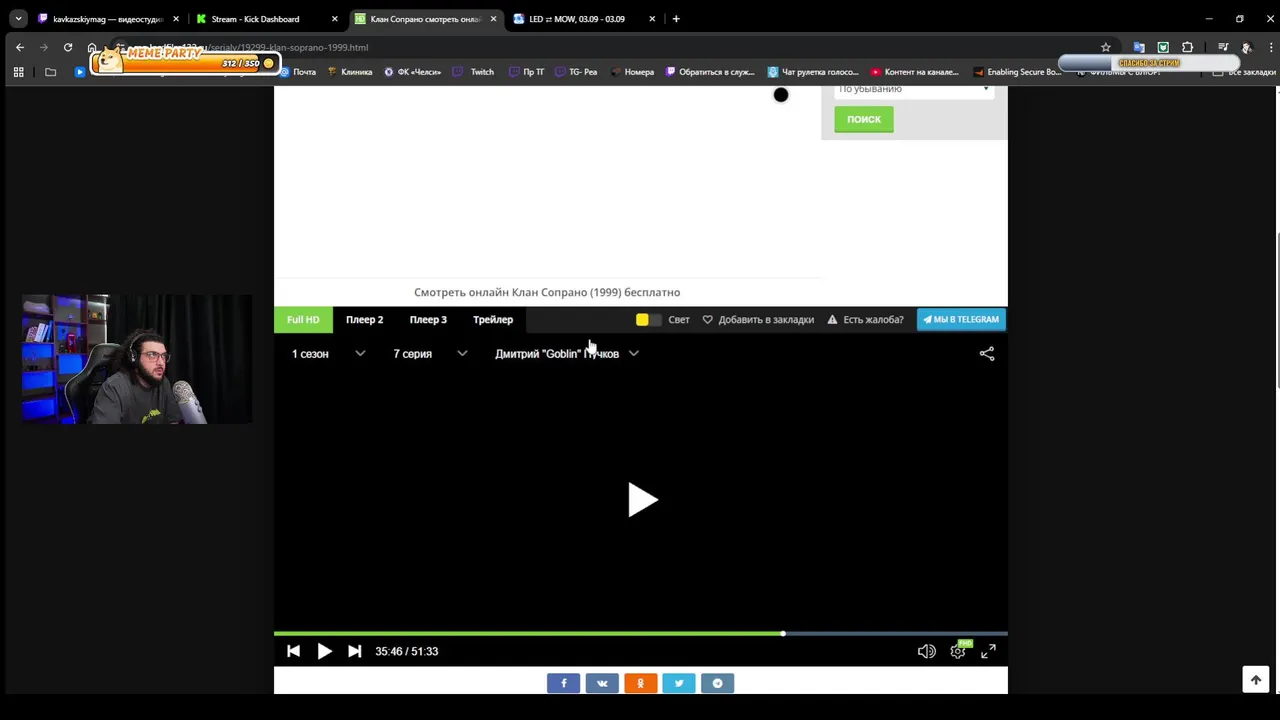1280x720 pixels.
Task: Click the scroll-to-top arrow button
Action: [1256, 680]
